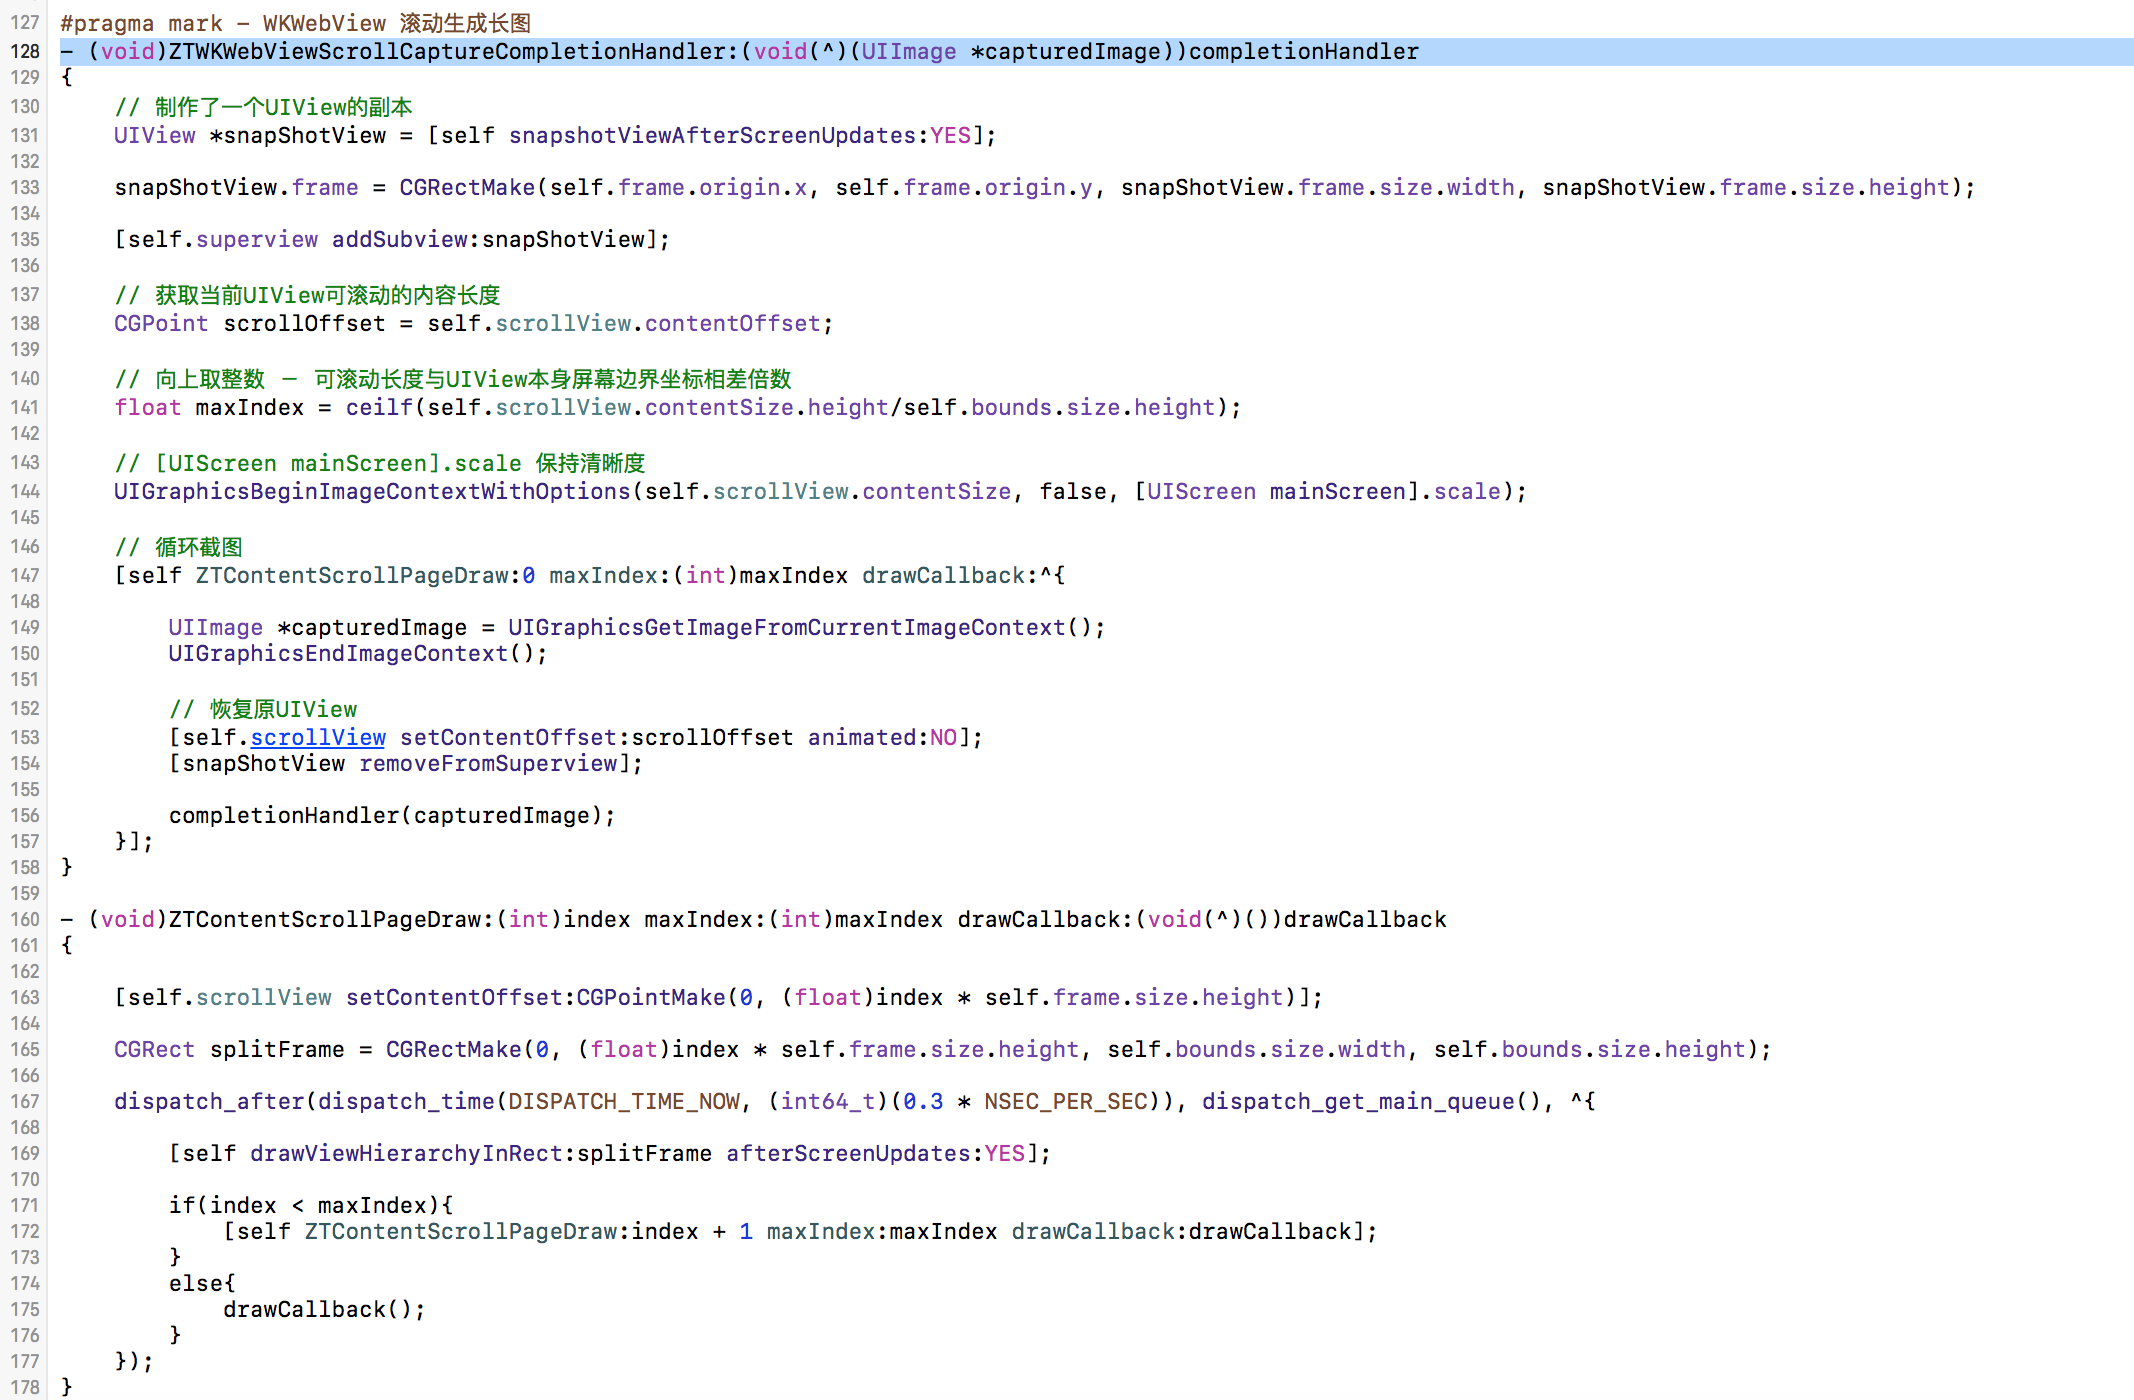The height and width of the screenshot is (1400, 2134).
Task: Click the CGPoint type on line 138
Action: (x=161, y=323)
